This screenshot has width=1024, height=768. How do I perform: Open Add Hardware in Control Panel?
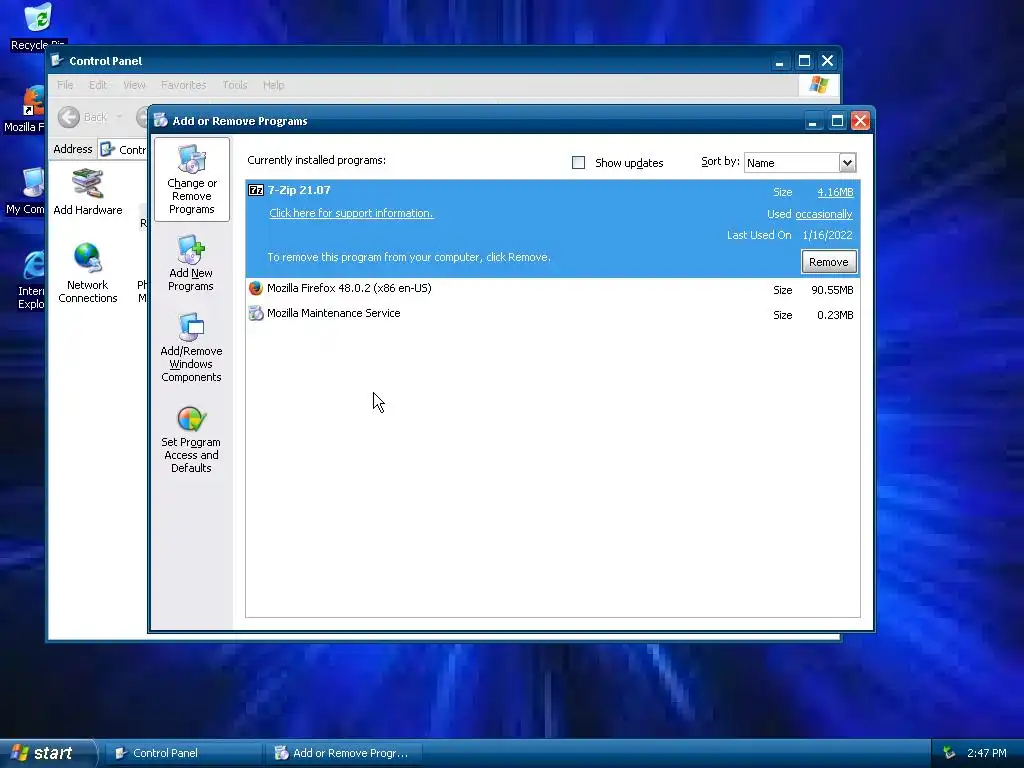88,191
